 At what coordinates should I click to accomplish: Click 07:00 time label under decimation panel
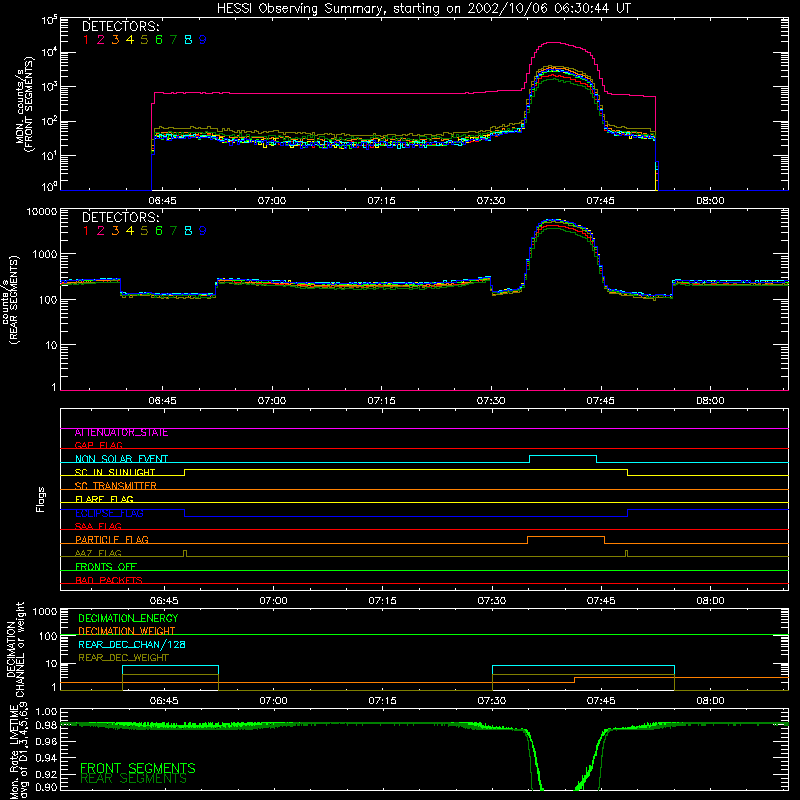click(x=273, y=701)
